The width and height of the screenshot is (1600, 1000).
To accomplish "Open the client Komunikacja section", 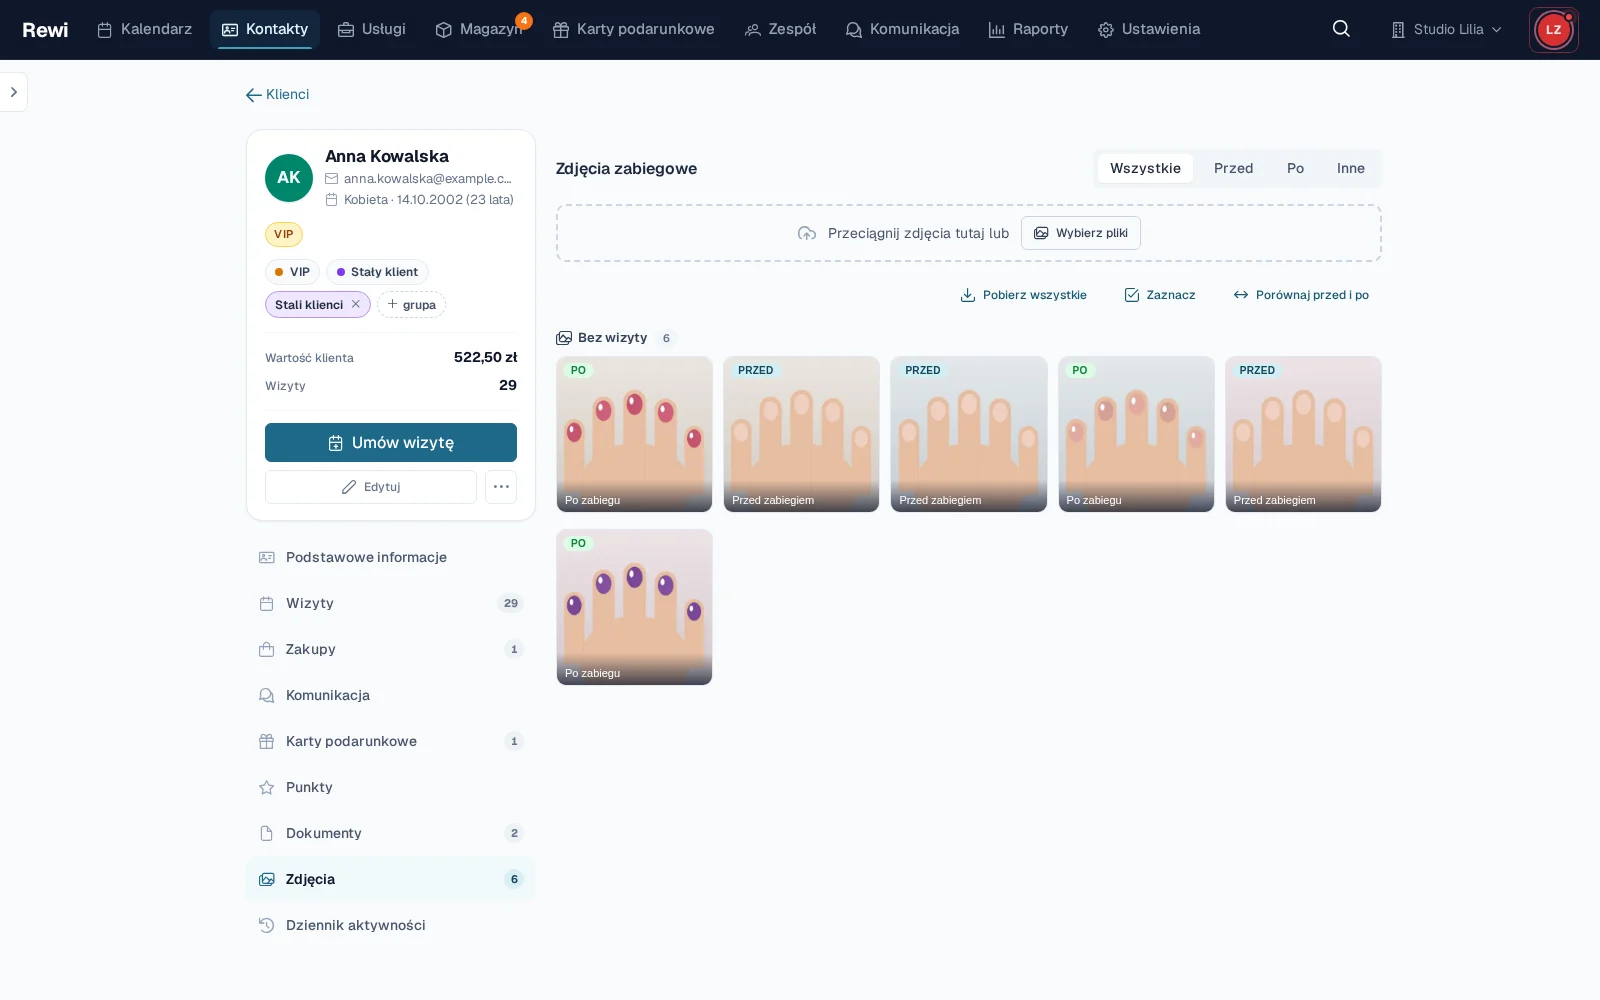I will (x=391, y=695).
